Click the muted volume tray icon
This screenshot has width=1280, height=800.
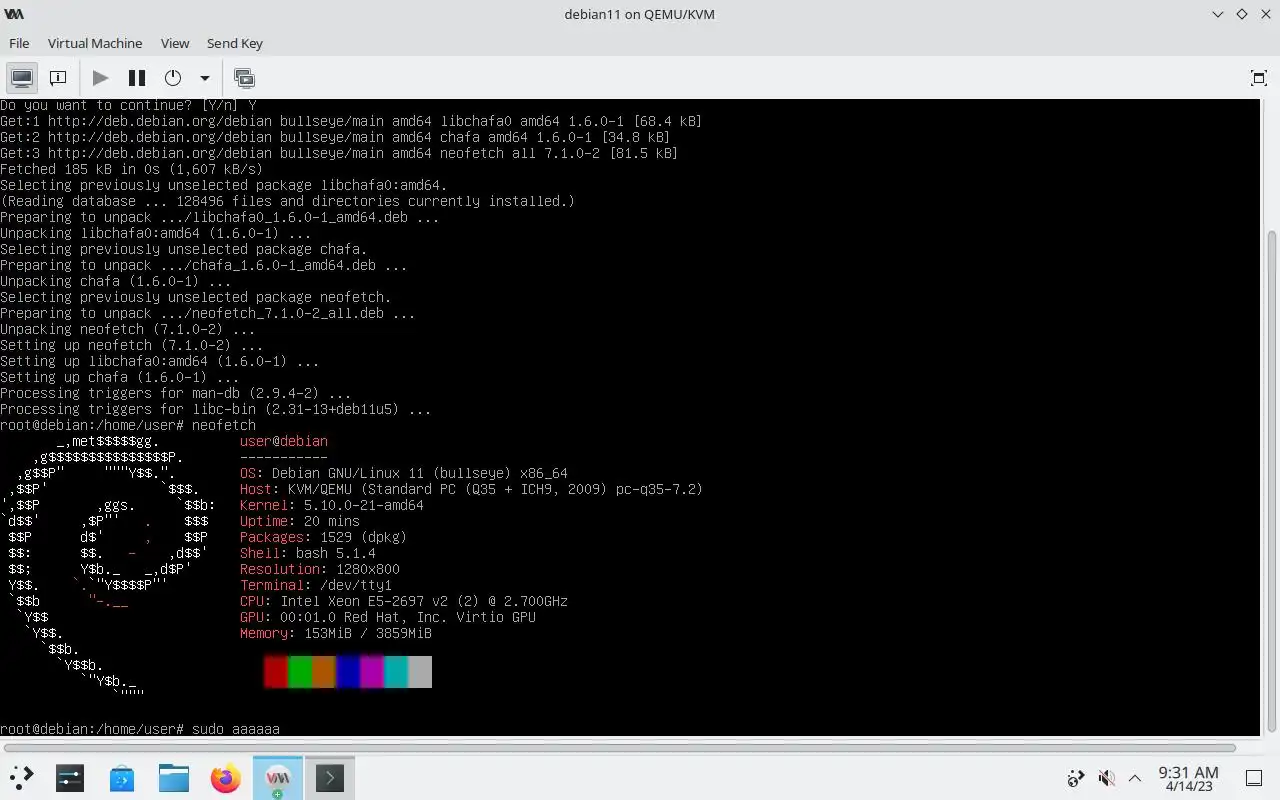[1106, 778]
